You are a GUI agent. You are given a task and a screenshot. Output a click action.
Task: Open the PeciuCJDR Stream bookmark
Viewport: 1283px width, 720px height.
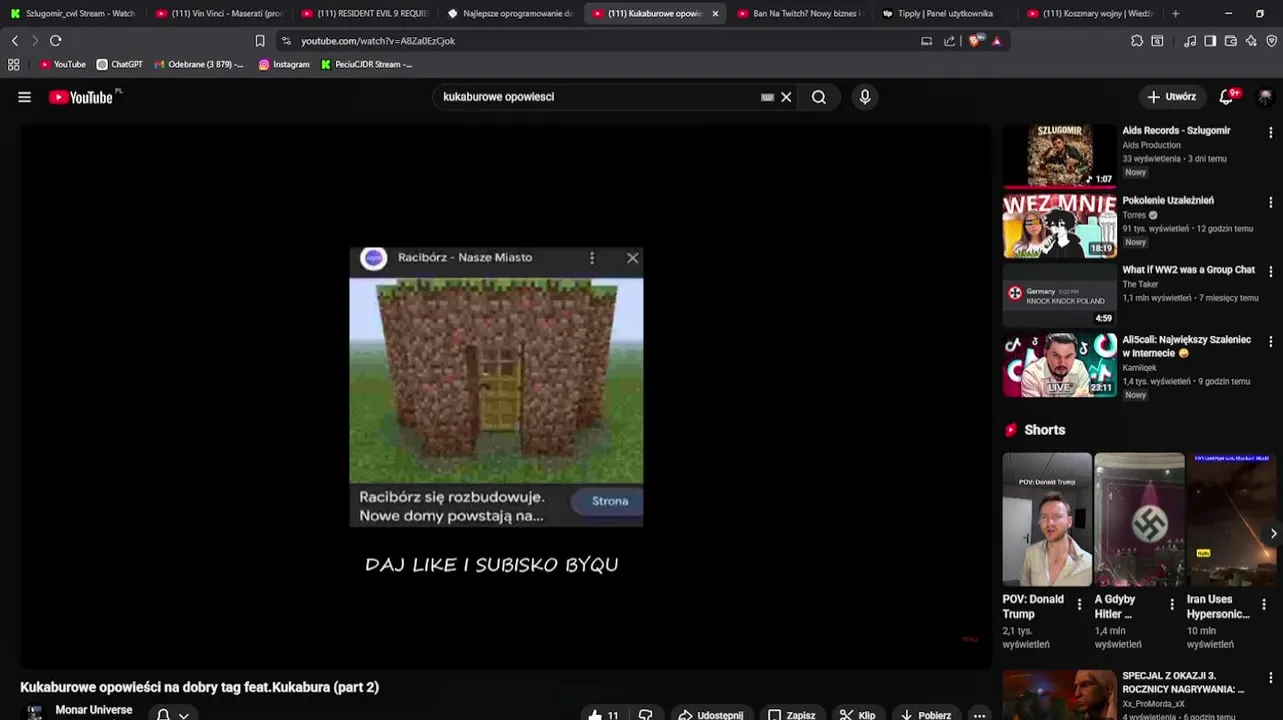click(366, 64)
